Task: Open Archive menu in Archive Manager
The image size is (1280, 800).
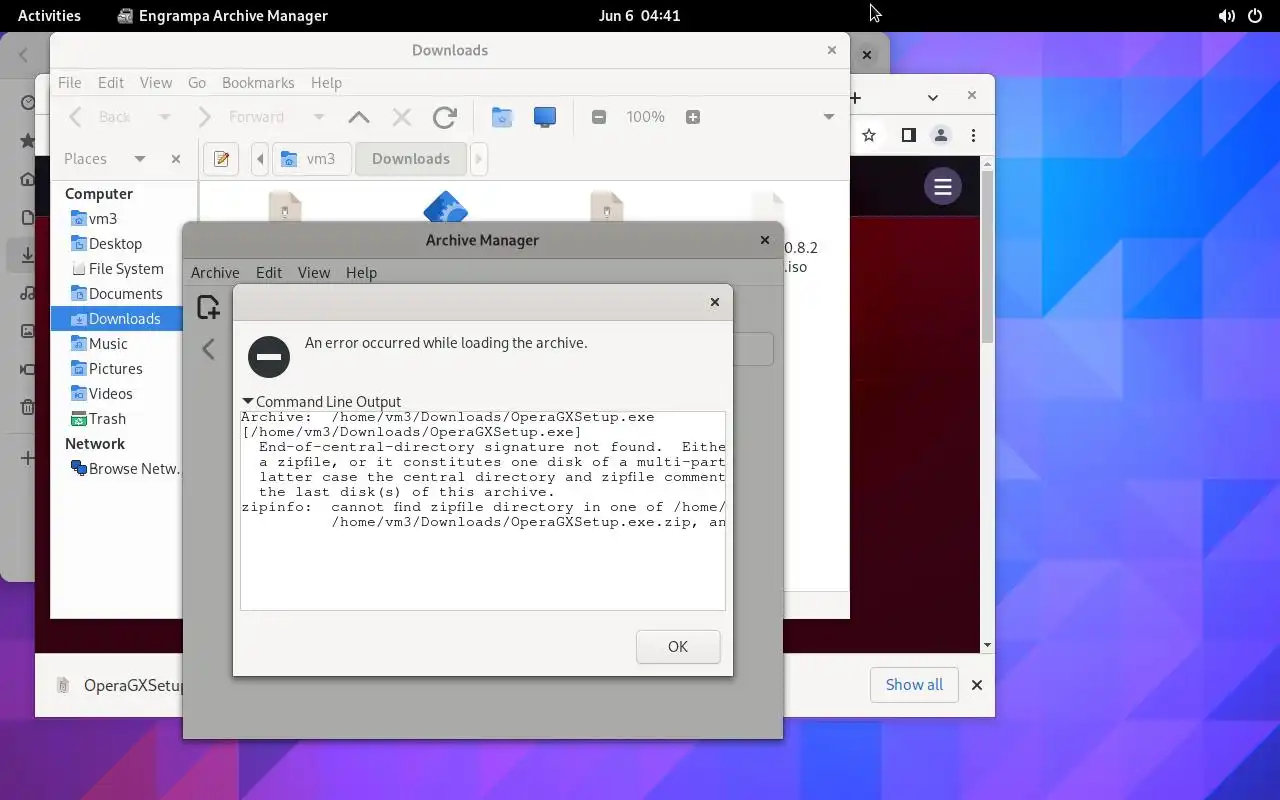Action: 215,272
